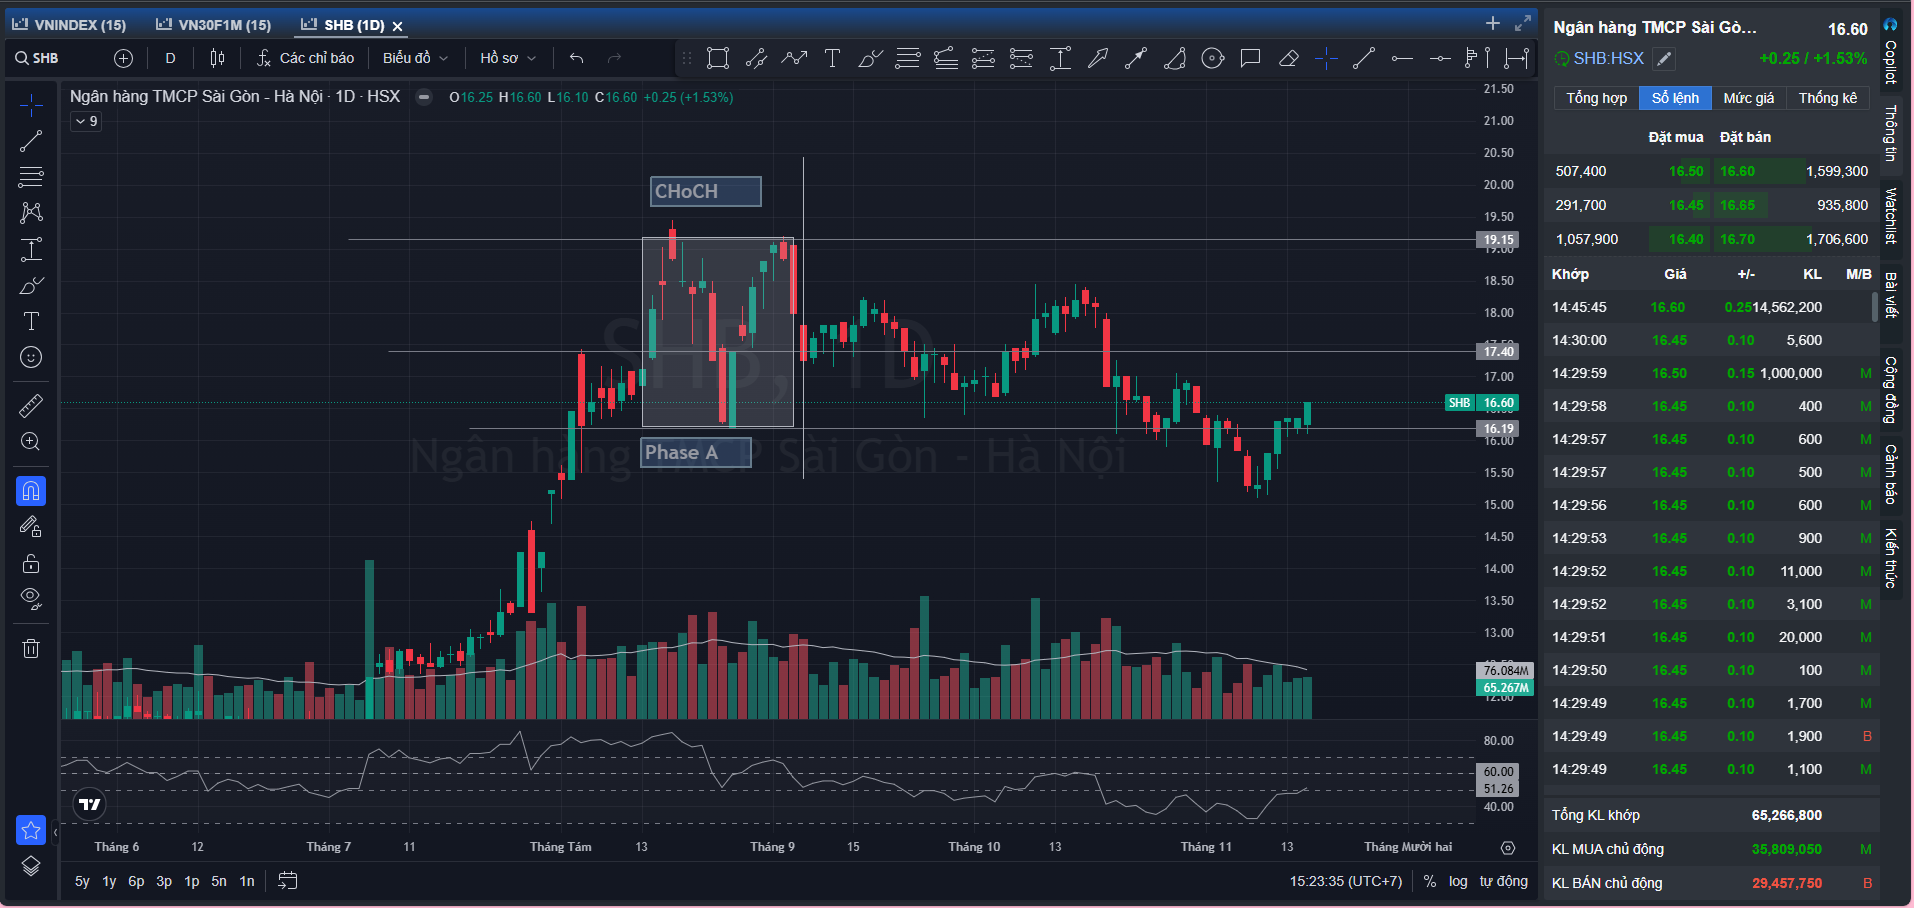
Task: Select the brush tool in left sidebar
Action: pos(31,285)
